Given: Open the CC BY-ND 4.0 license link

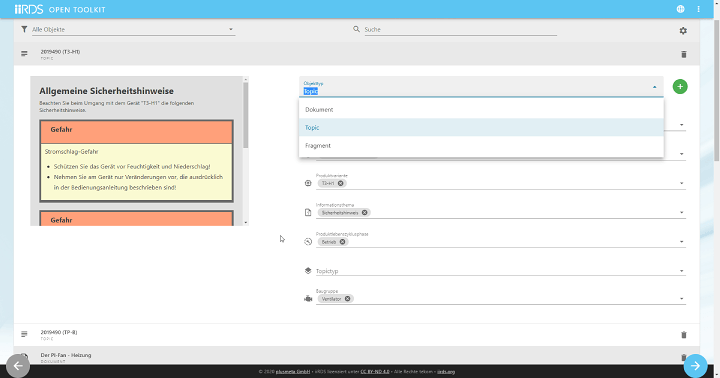Looking at the screenshot, I should (x=375, y=372).
